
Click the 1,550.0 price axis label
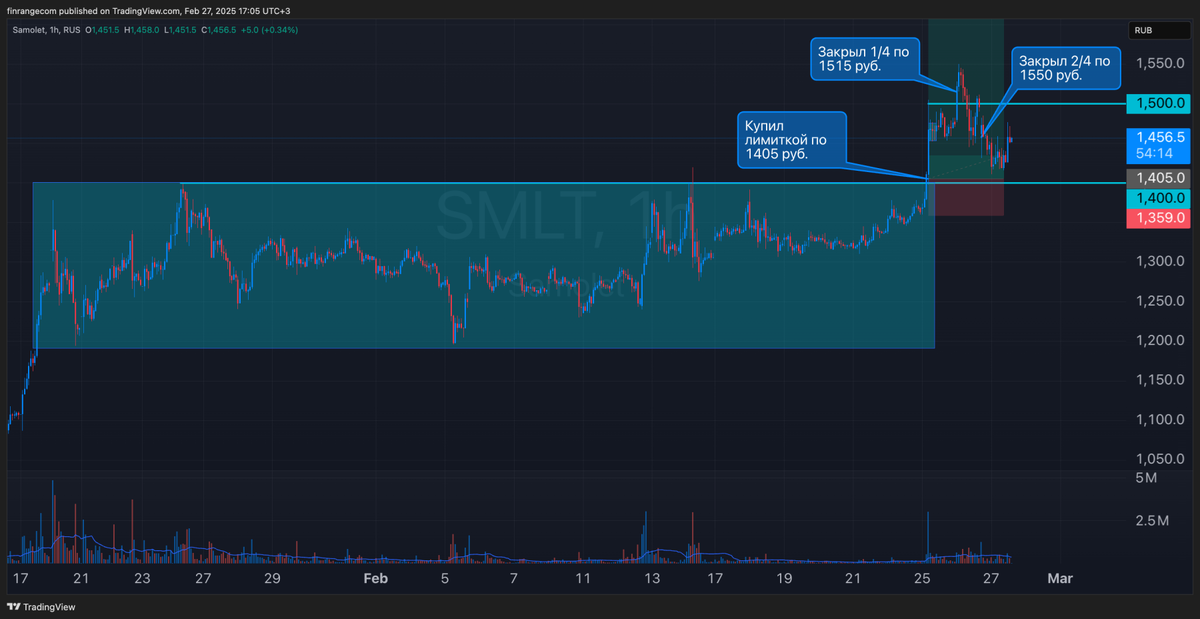[1159, 63]
